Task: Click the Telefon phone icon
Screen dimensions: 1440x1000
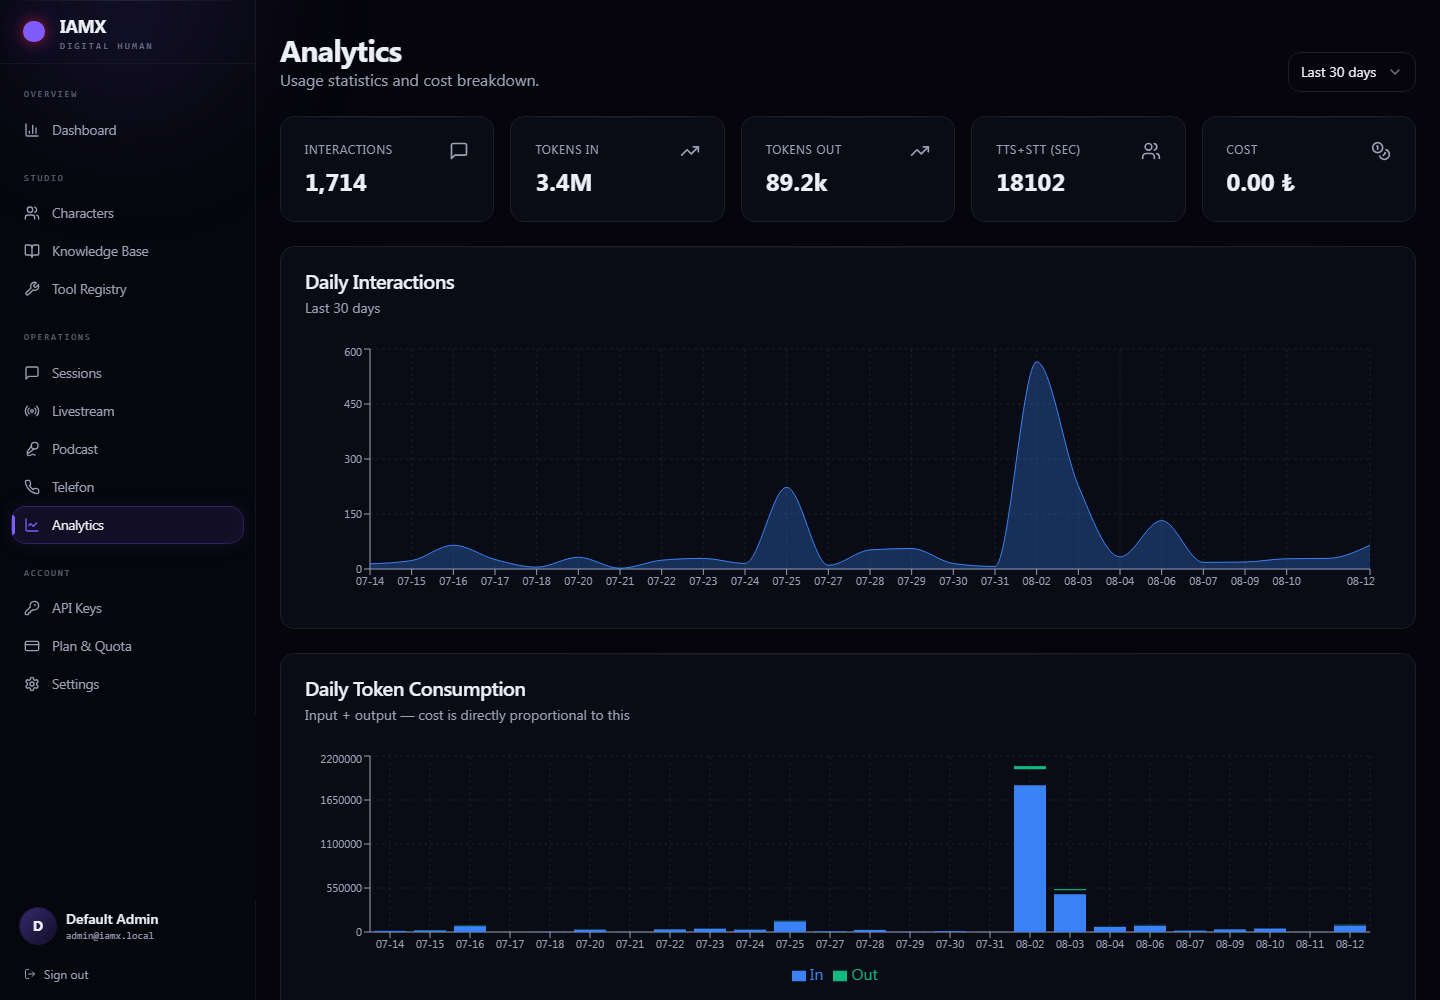Action: pos(32,487)
